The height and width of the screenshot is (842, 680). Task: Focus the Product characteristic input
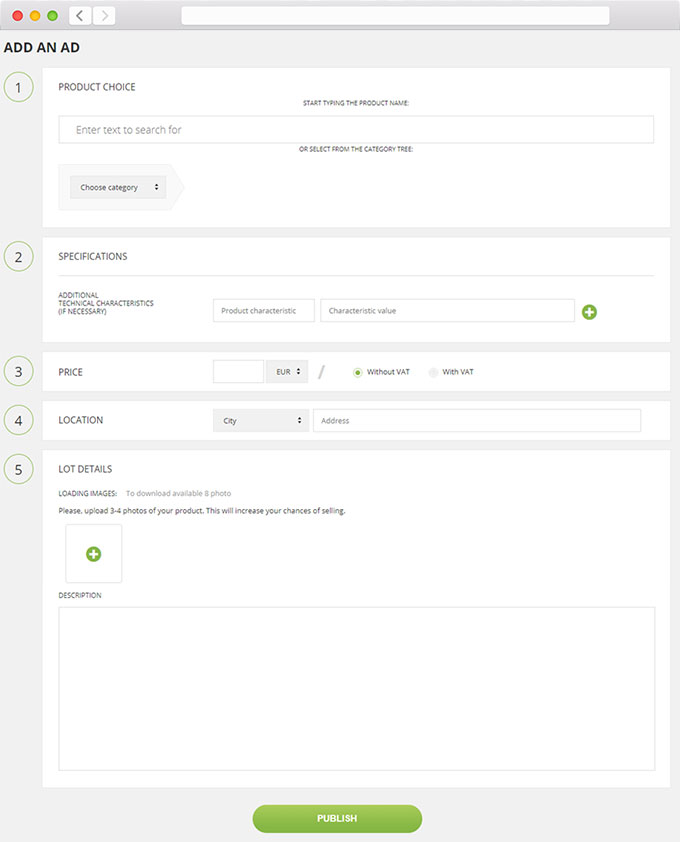pyautogui.click(x=264, y=311)
